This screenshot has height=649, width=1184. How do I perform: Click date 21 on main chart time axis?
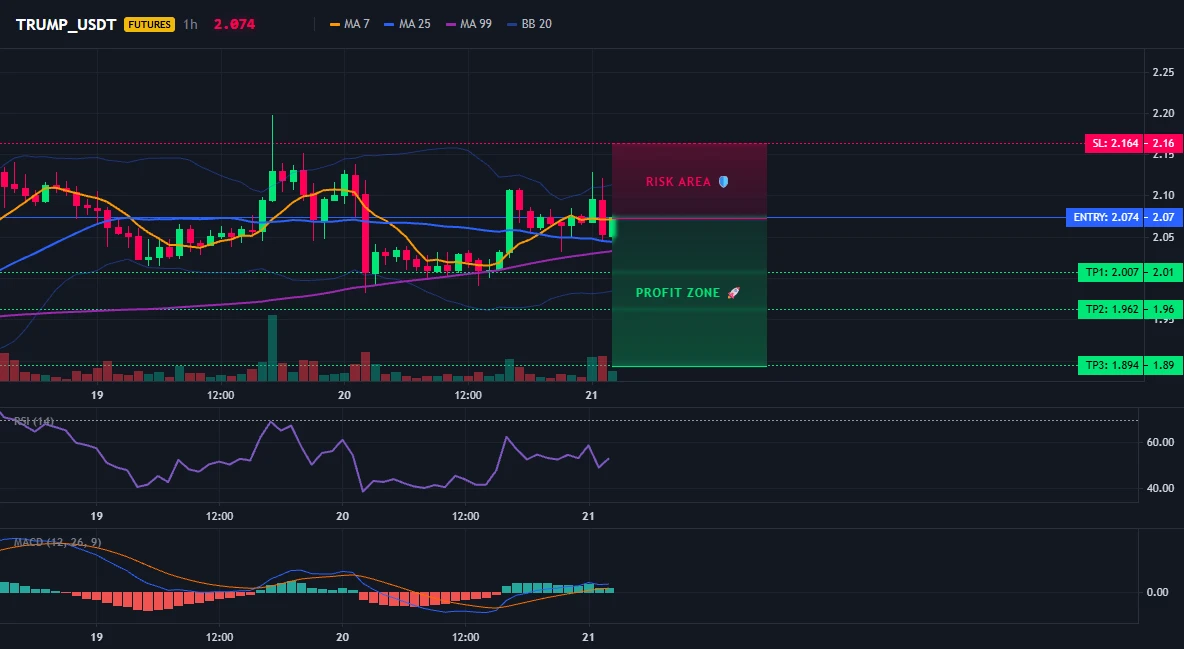[591, 395]
